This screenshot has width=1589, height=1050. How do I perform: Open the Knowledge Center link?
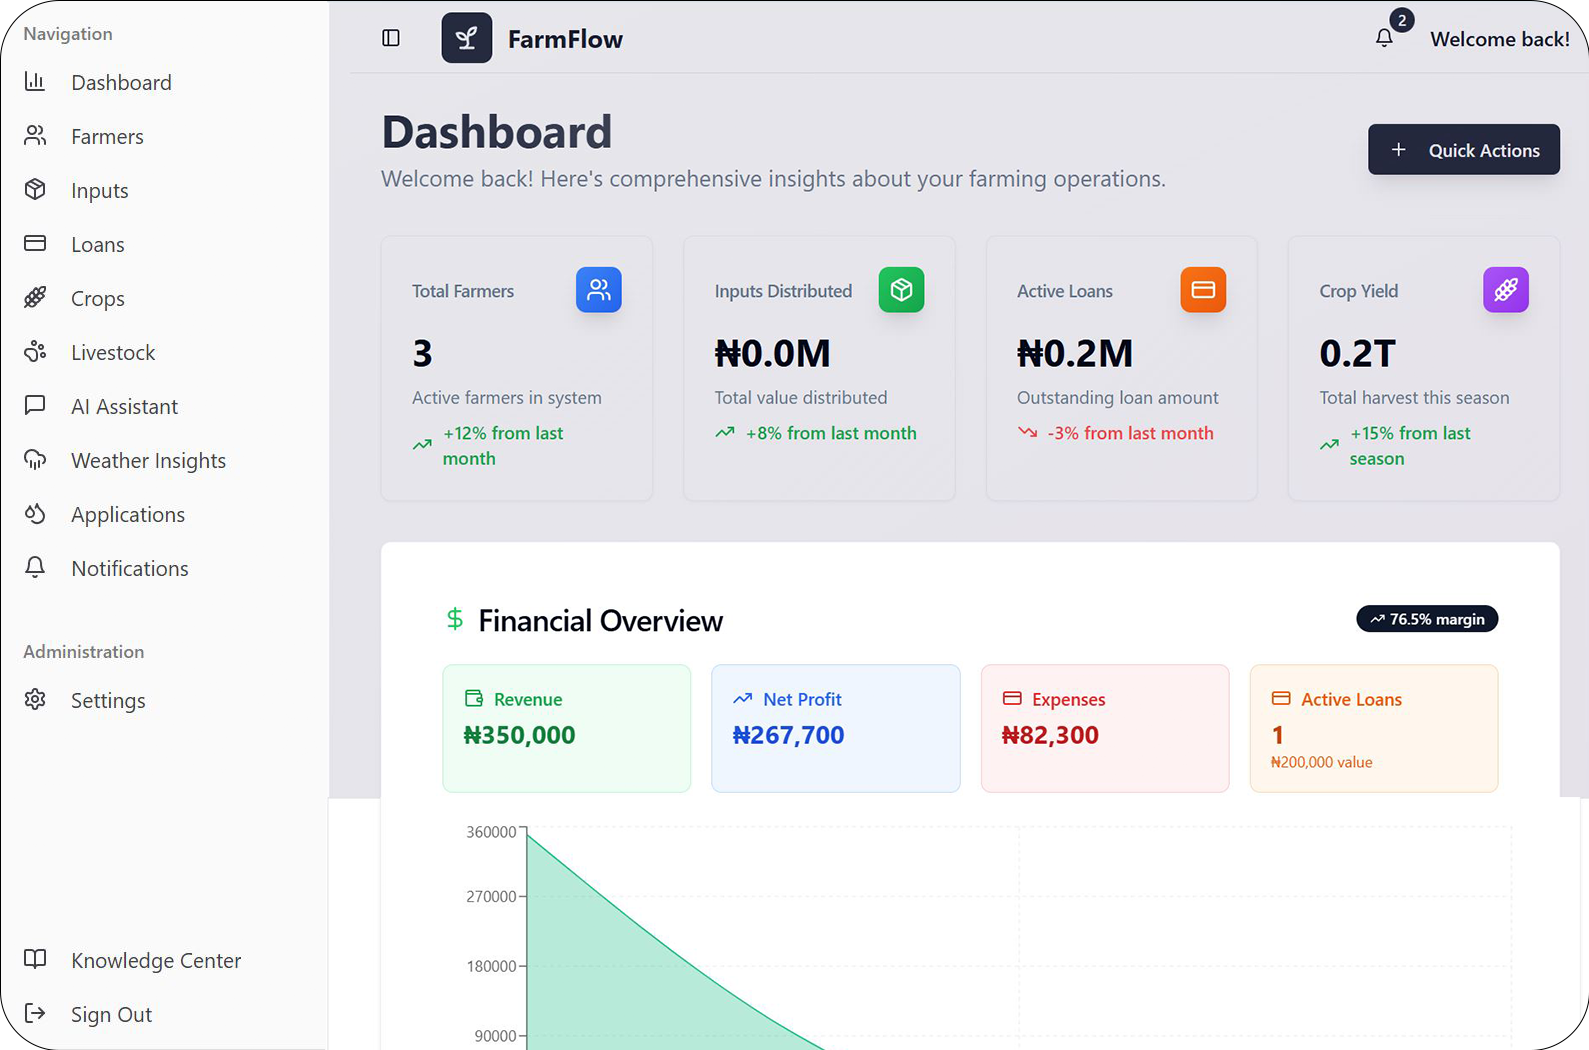[156, 961]
